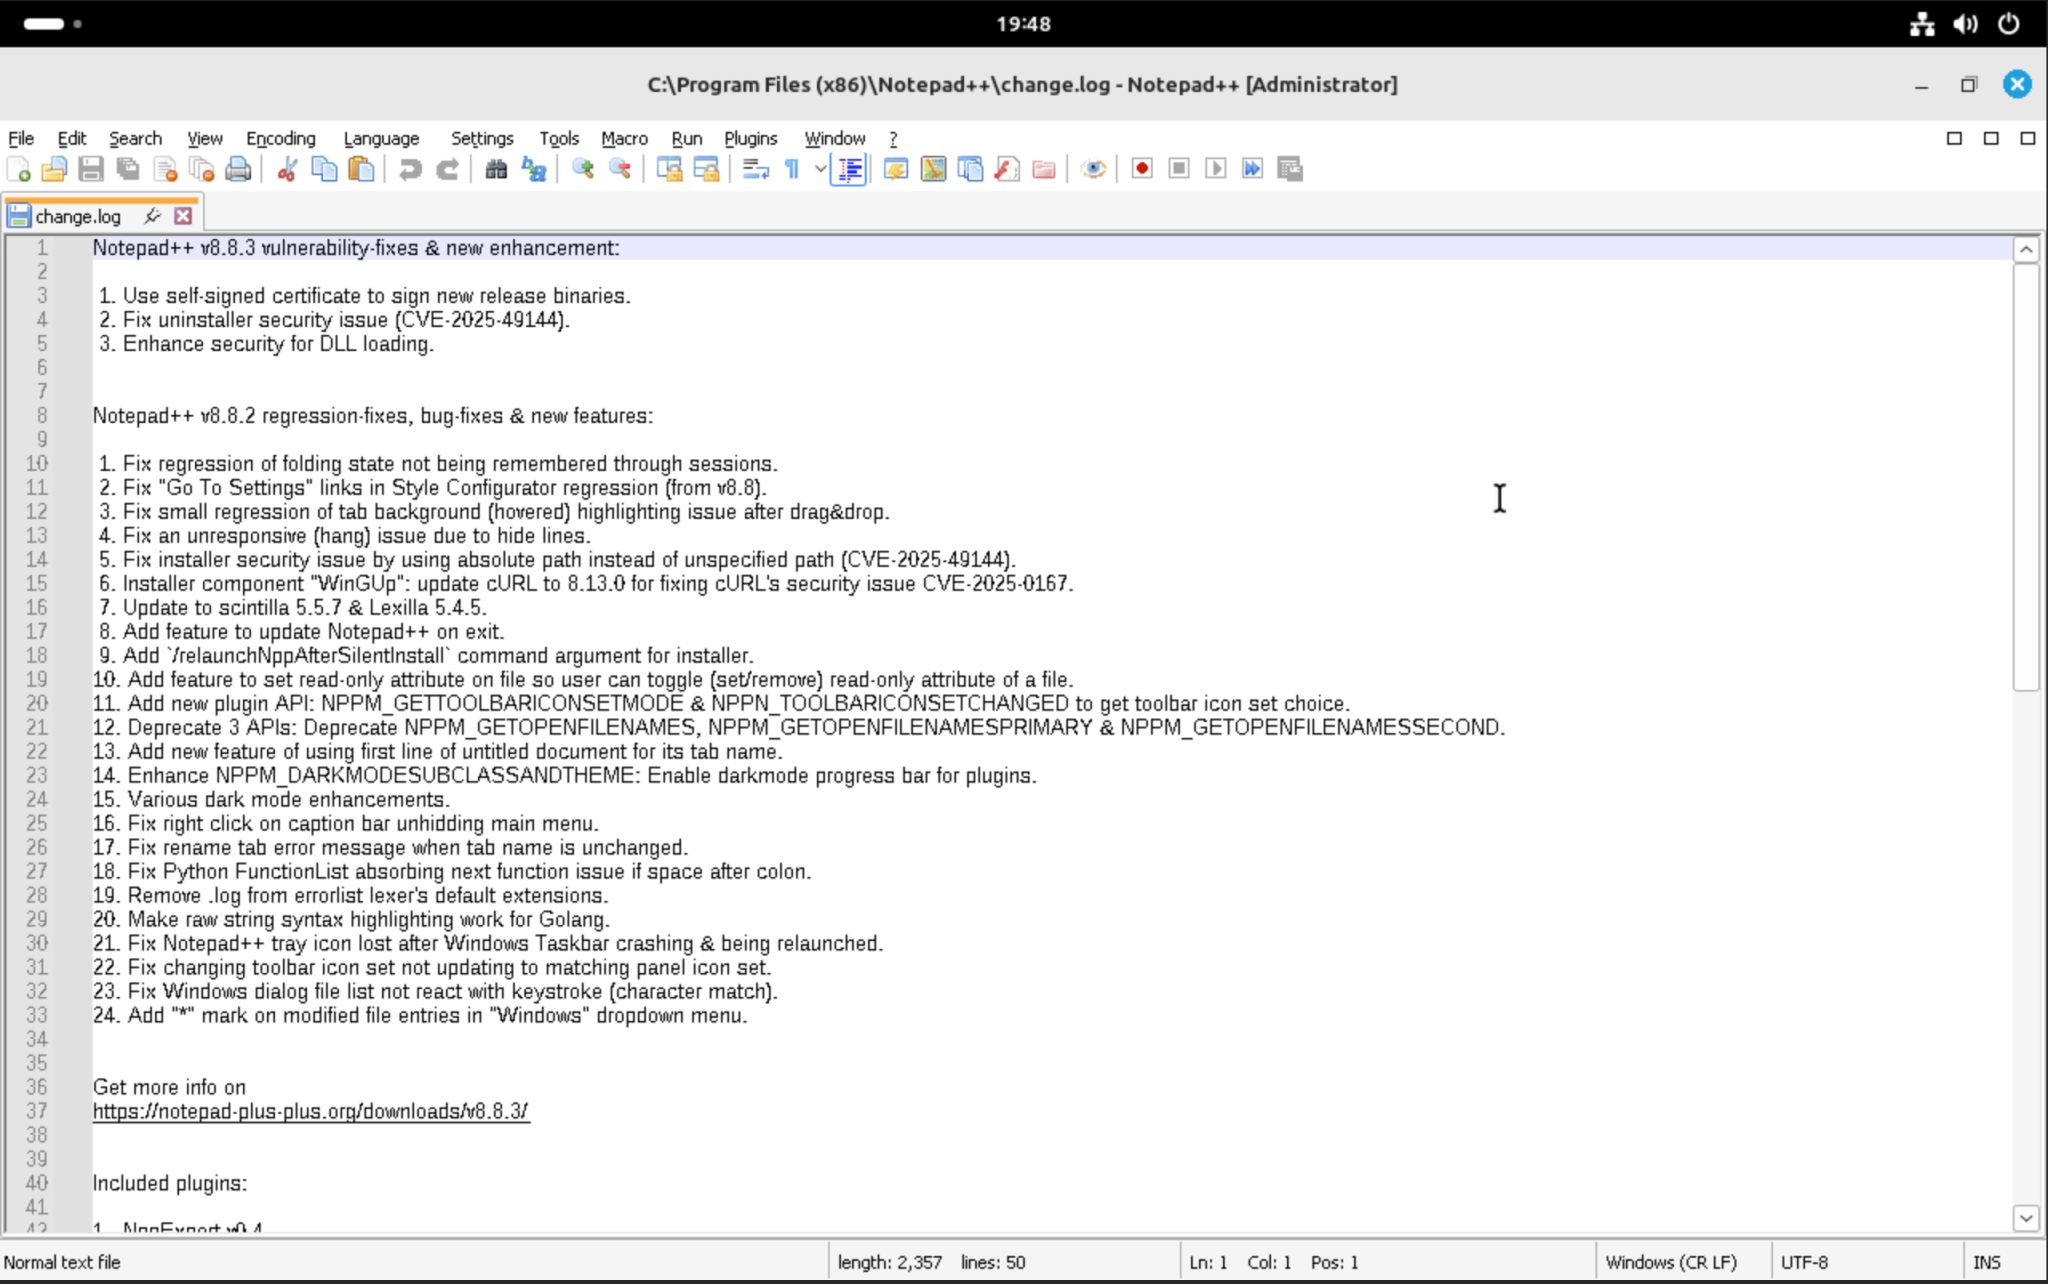This screenshot has height=1284, width=2048.
Task: Toggle Word wrap in the toolbar
Action: pos(757,169)
